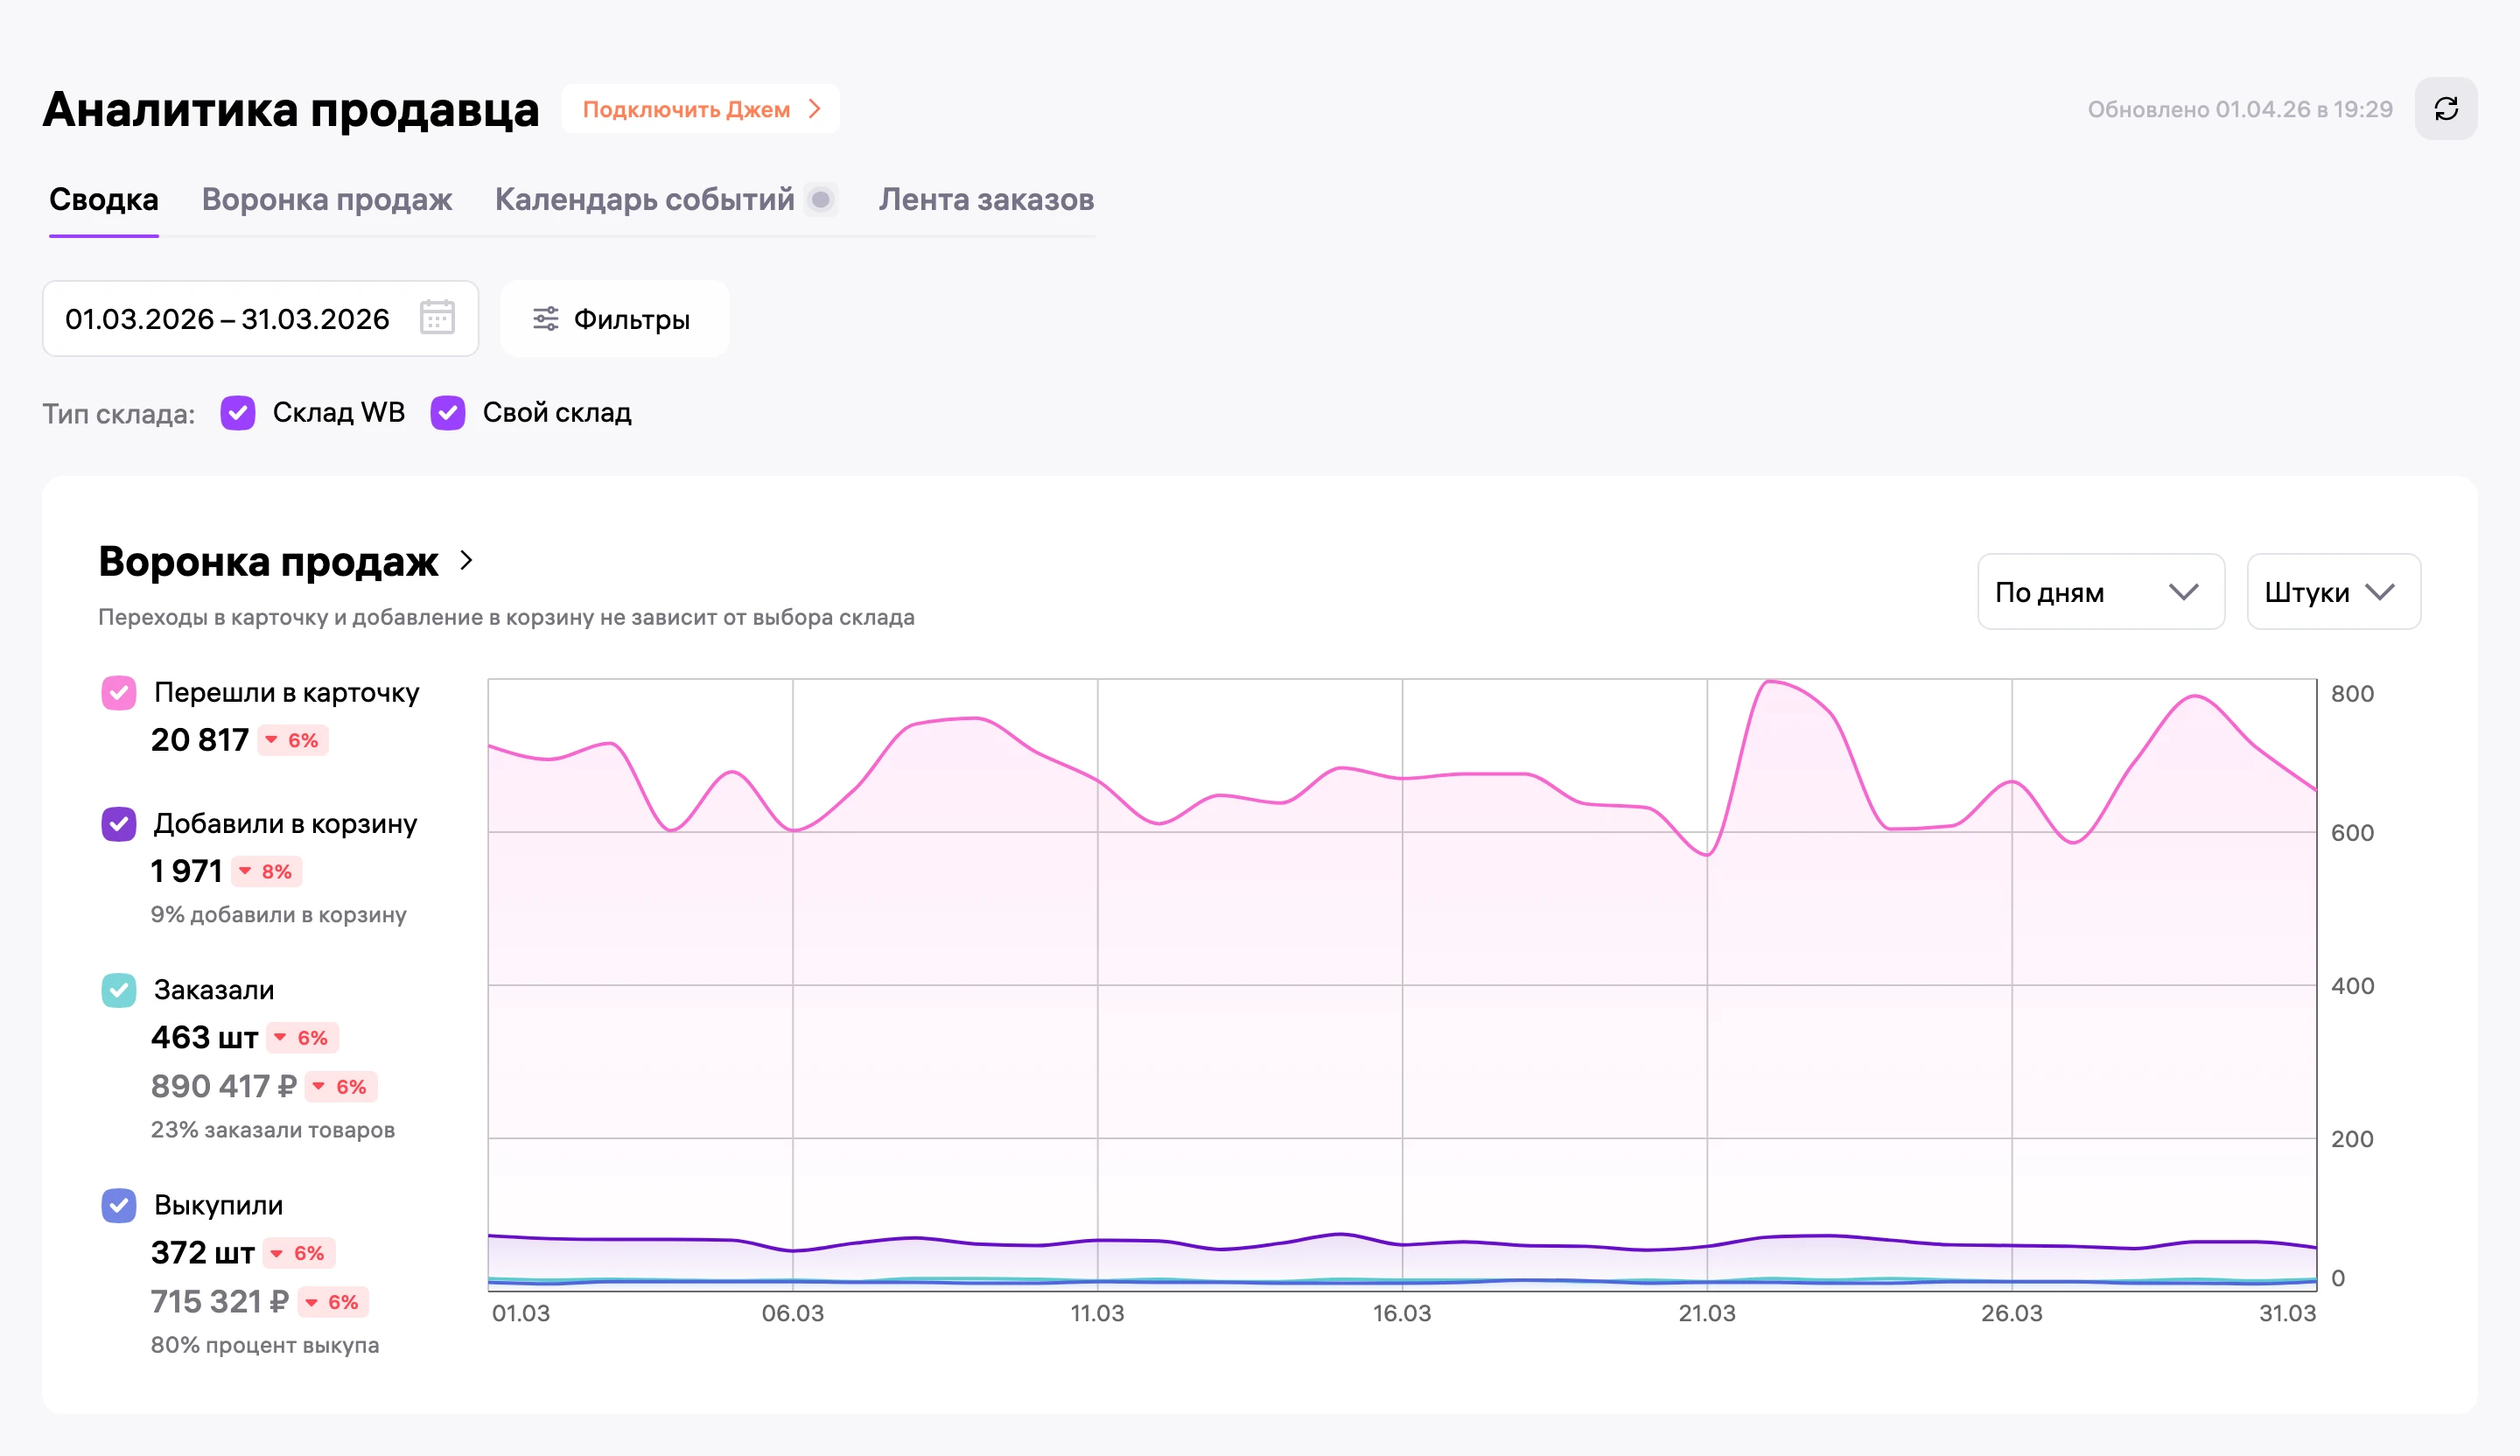Click the 23% заказали товаров text
Screen dimensions: 2520x1456
tap(273, 1130)
